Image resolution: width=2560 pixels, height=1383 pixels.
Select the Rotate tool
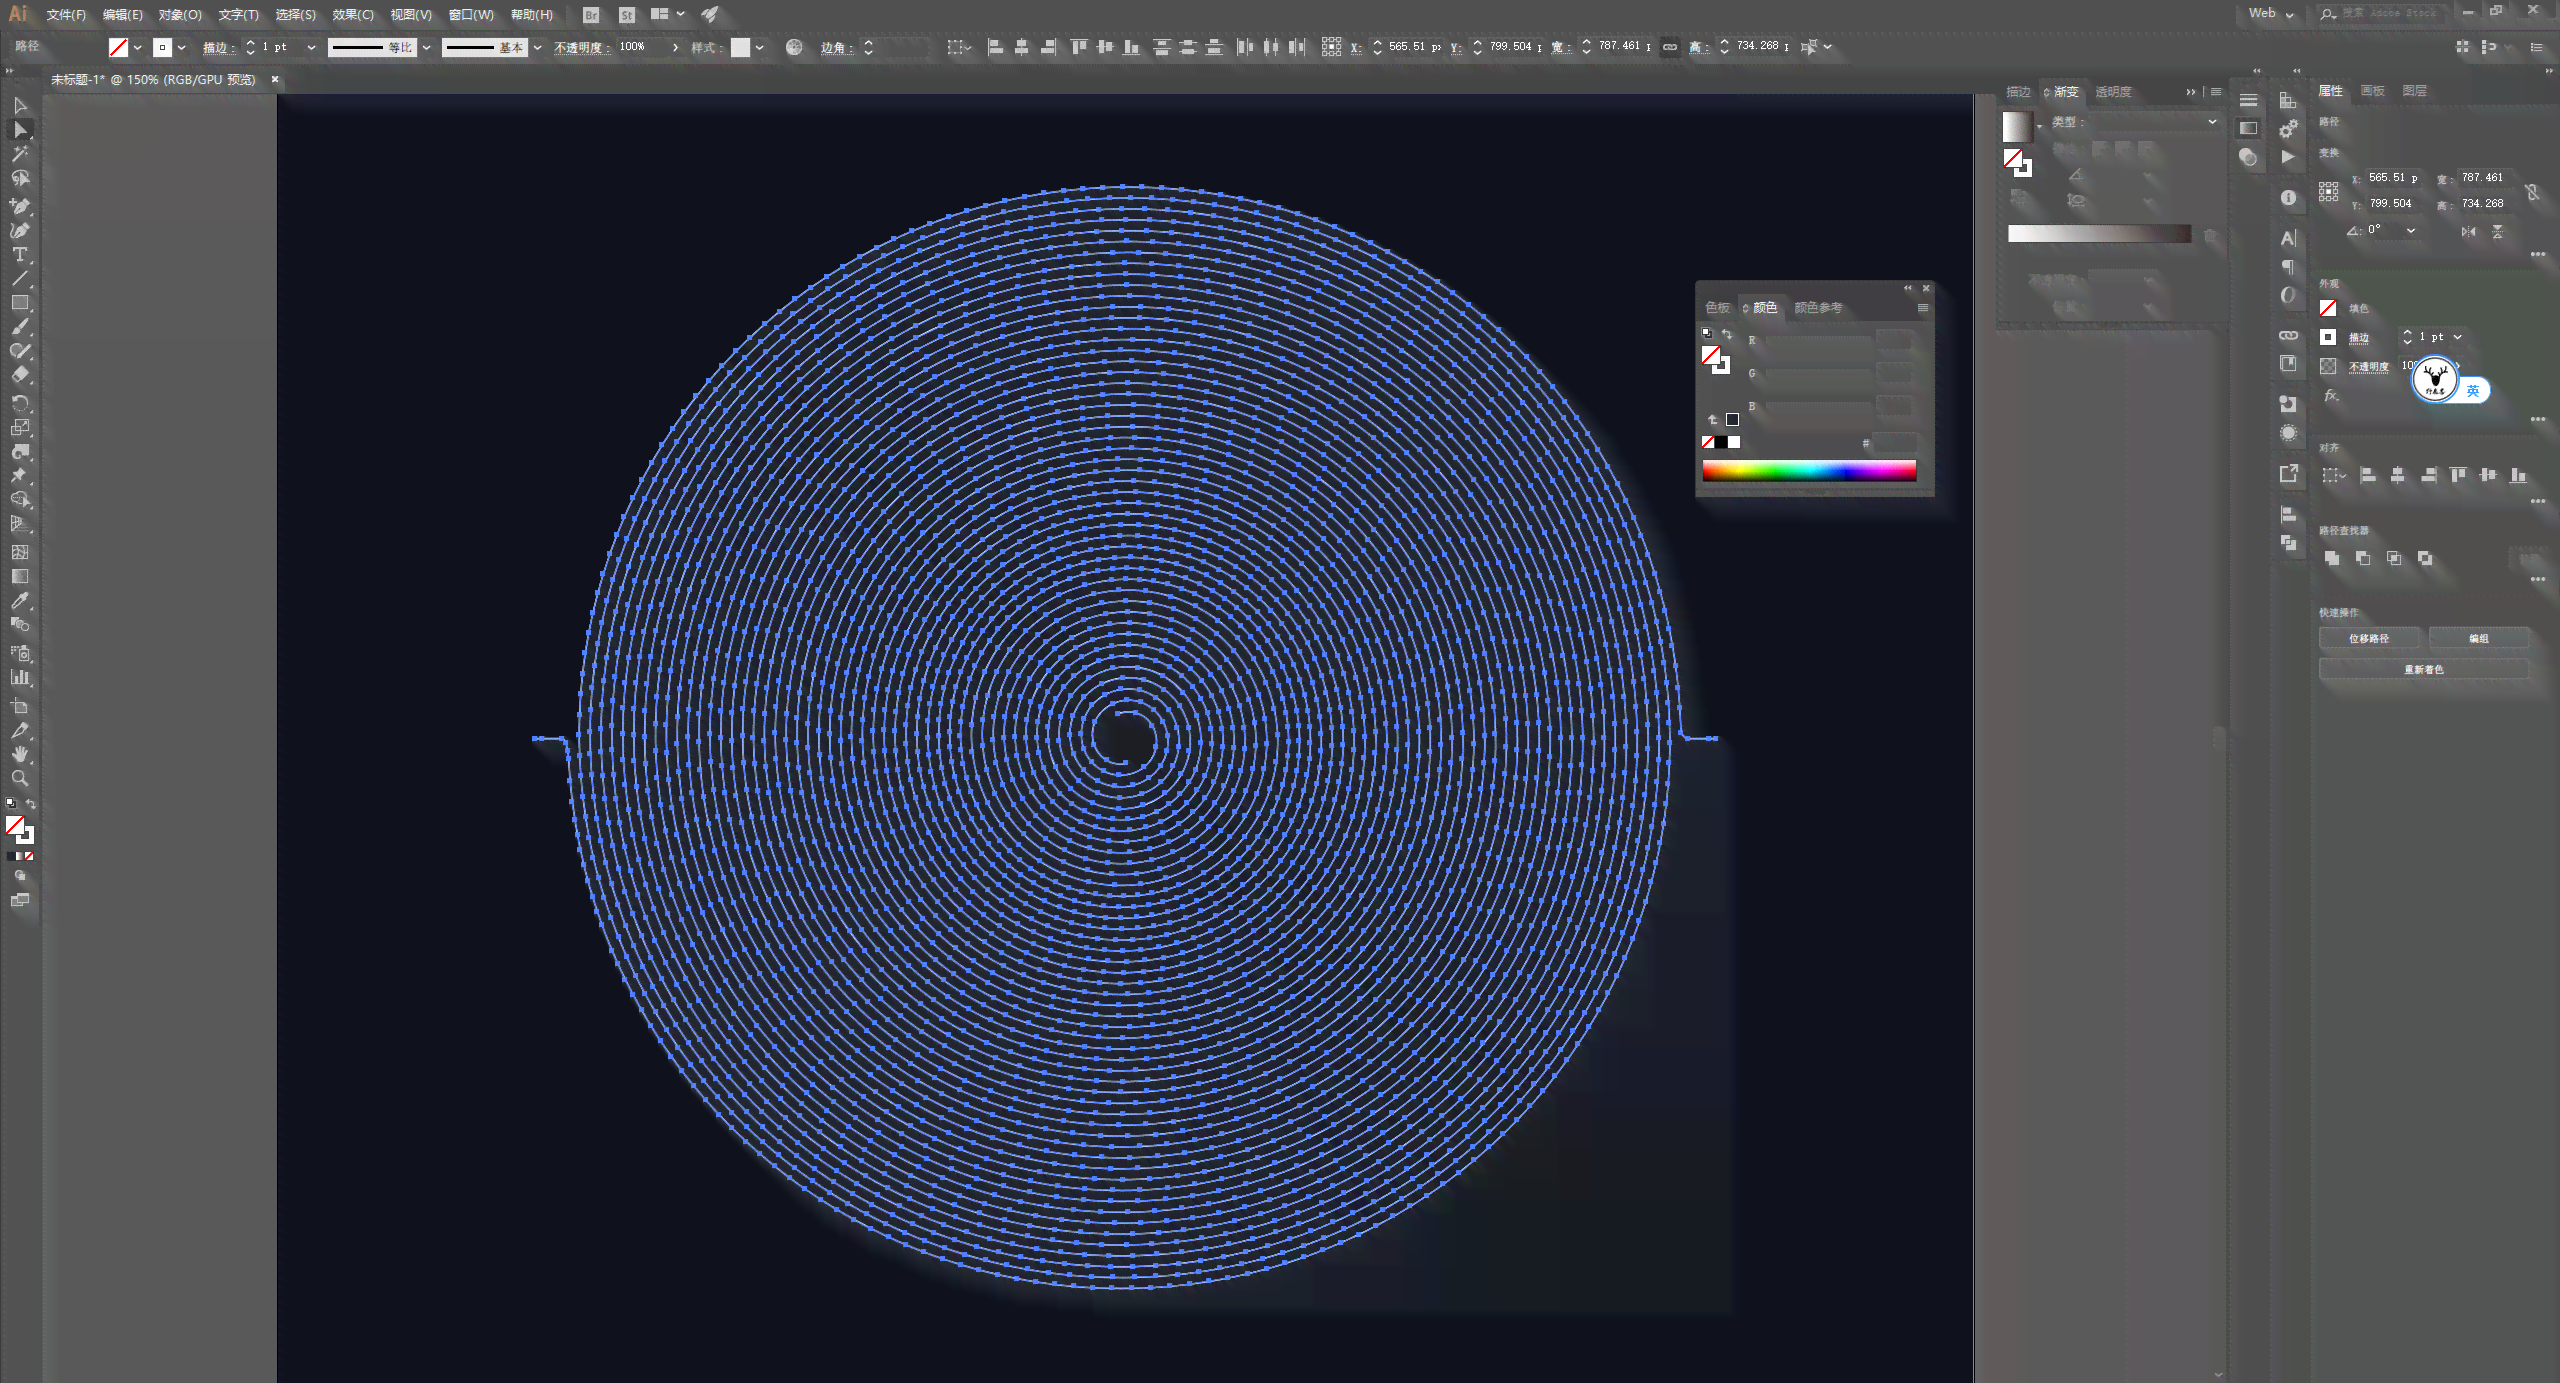[20, 403]
